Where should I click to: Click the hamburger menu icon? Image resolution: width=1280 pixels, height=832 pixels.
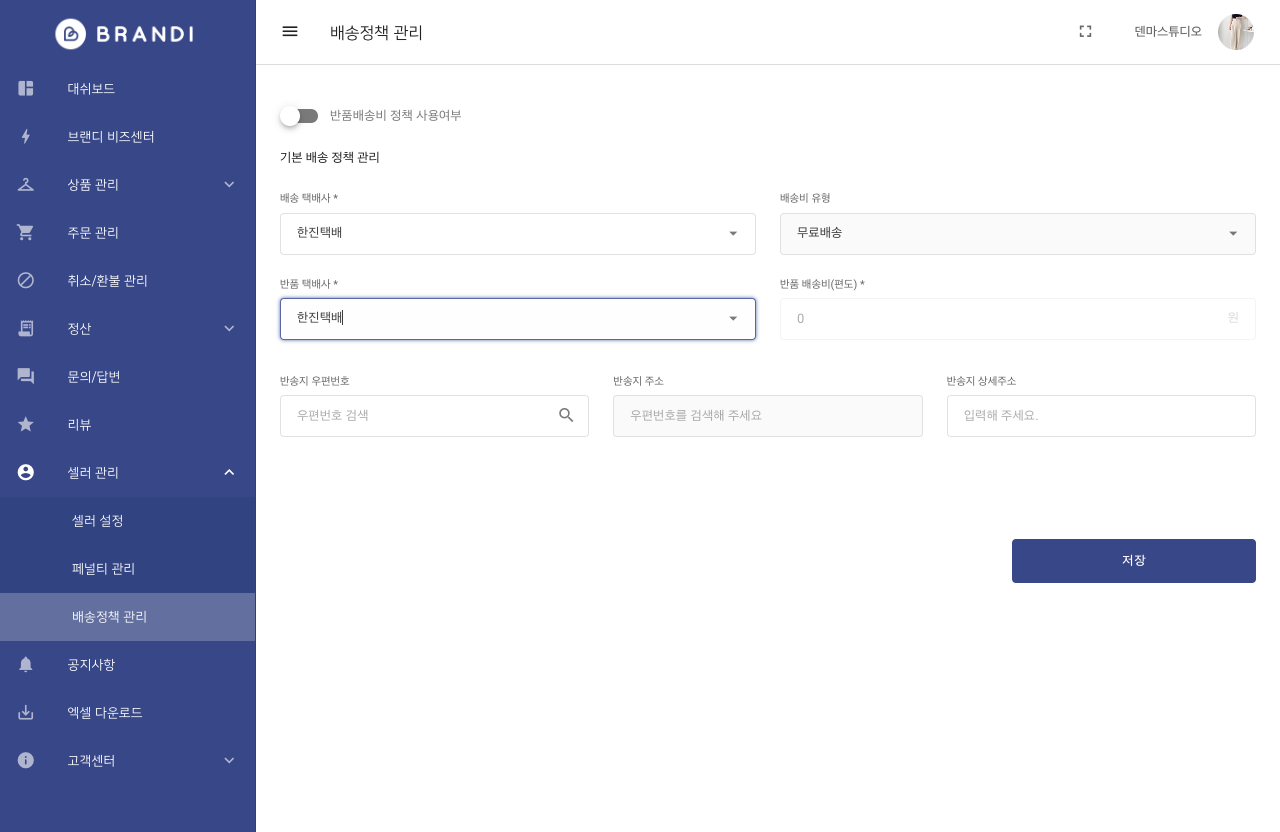click(x=290, y=31)
